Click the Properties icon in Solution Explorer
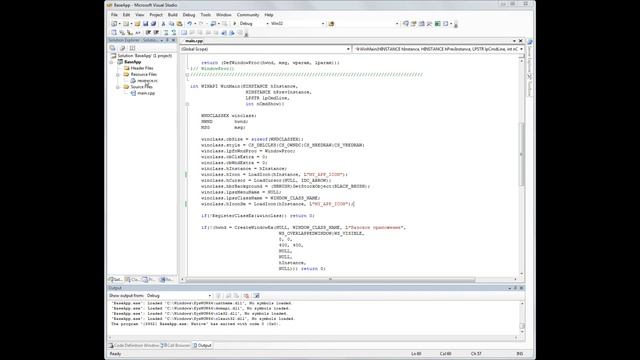 click(x=112, y=48)
